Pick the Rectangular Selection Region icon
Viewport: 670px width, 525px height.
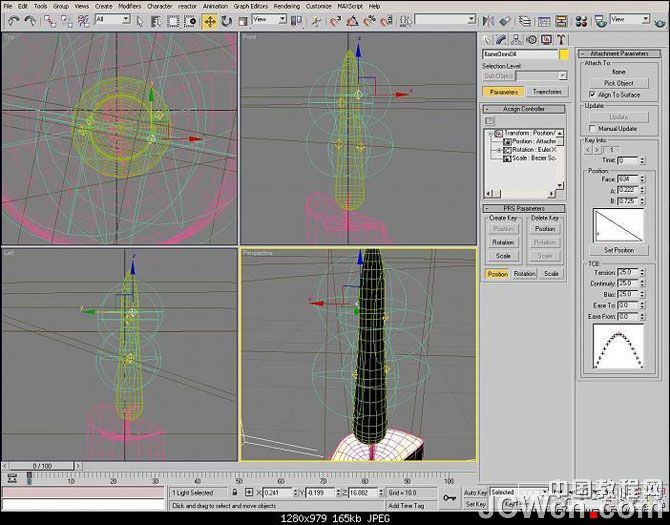[173, 21]
